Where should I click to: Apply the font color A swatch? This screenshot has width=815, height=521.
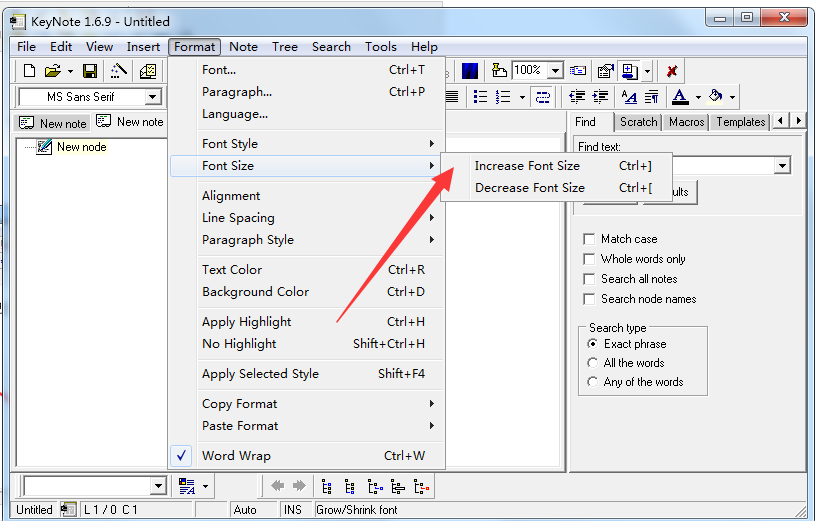(x=680, y=97)
